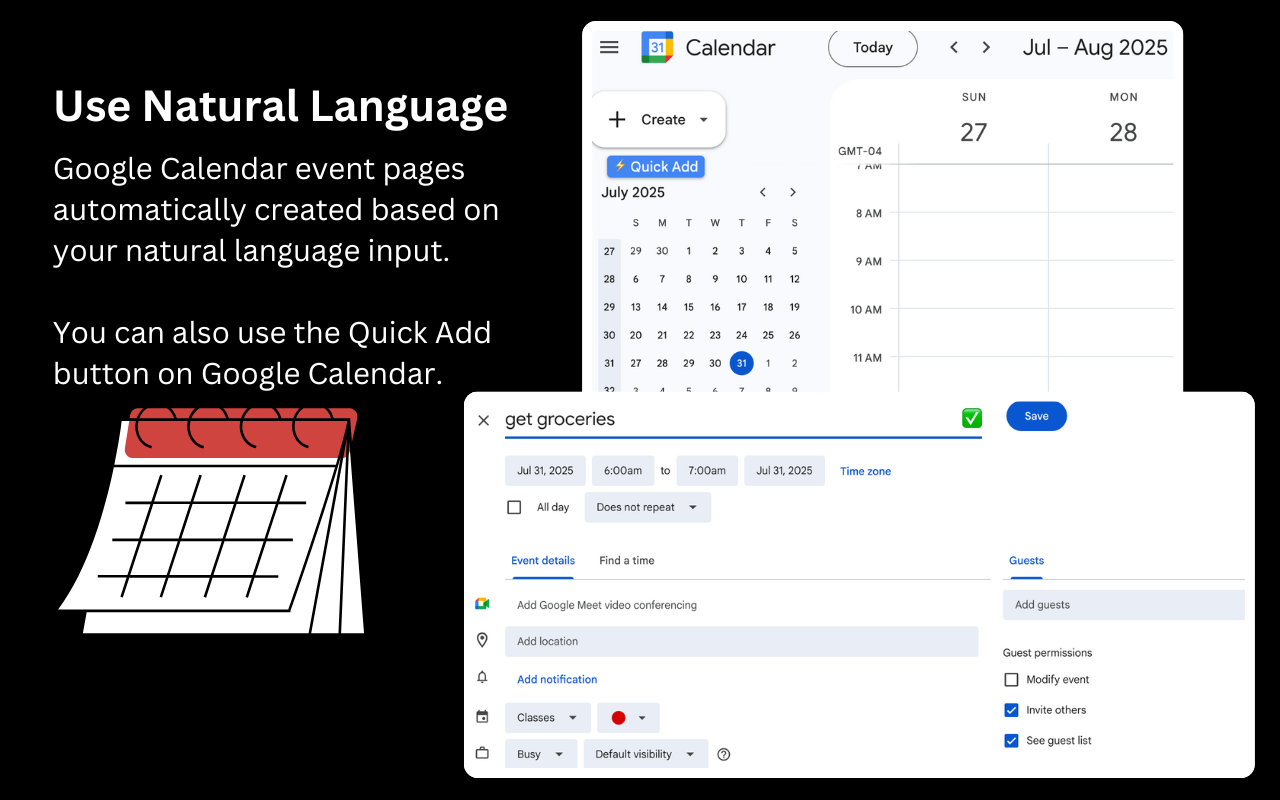Image resolution: width=1280 pixels, height=800 pixels.
Task: Save the event with the Save button
Action: coord(1037,416)
